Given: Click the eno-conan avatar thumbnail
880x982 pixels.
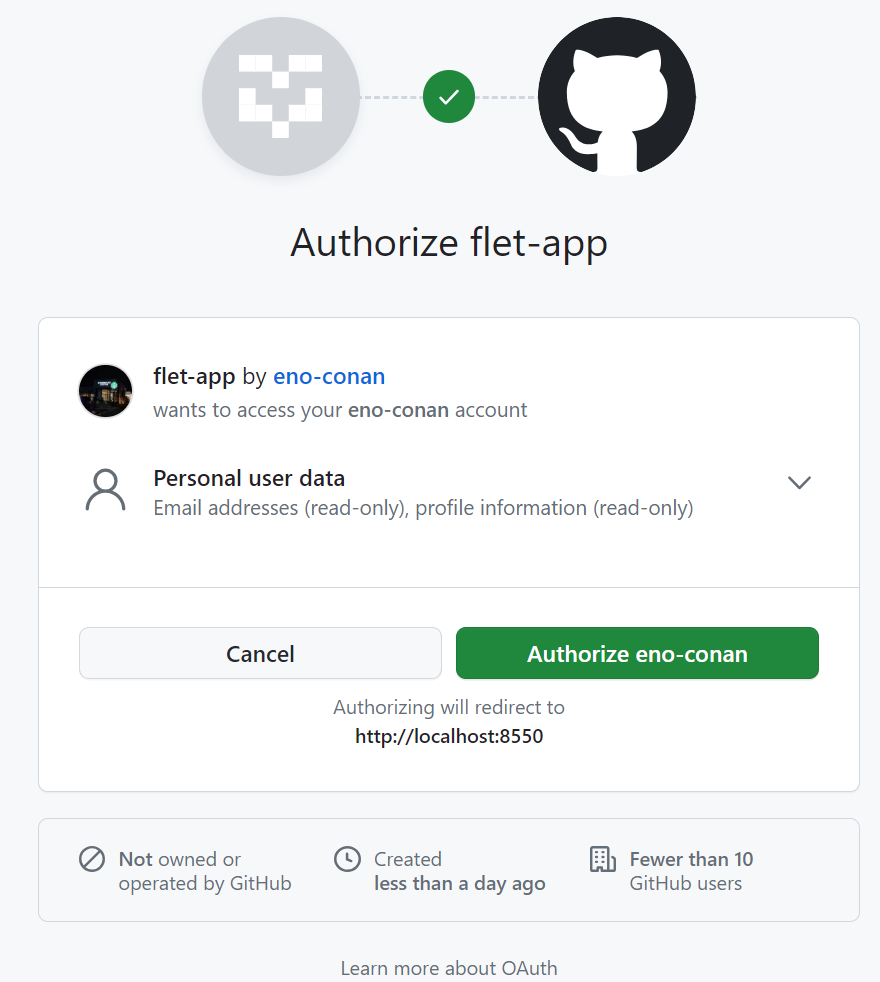Looking at the screenshot, I should [105, 391].
